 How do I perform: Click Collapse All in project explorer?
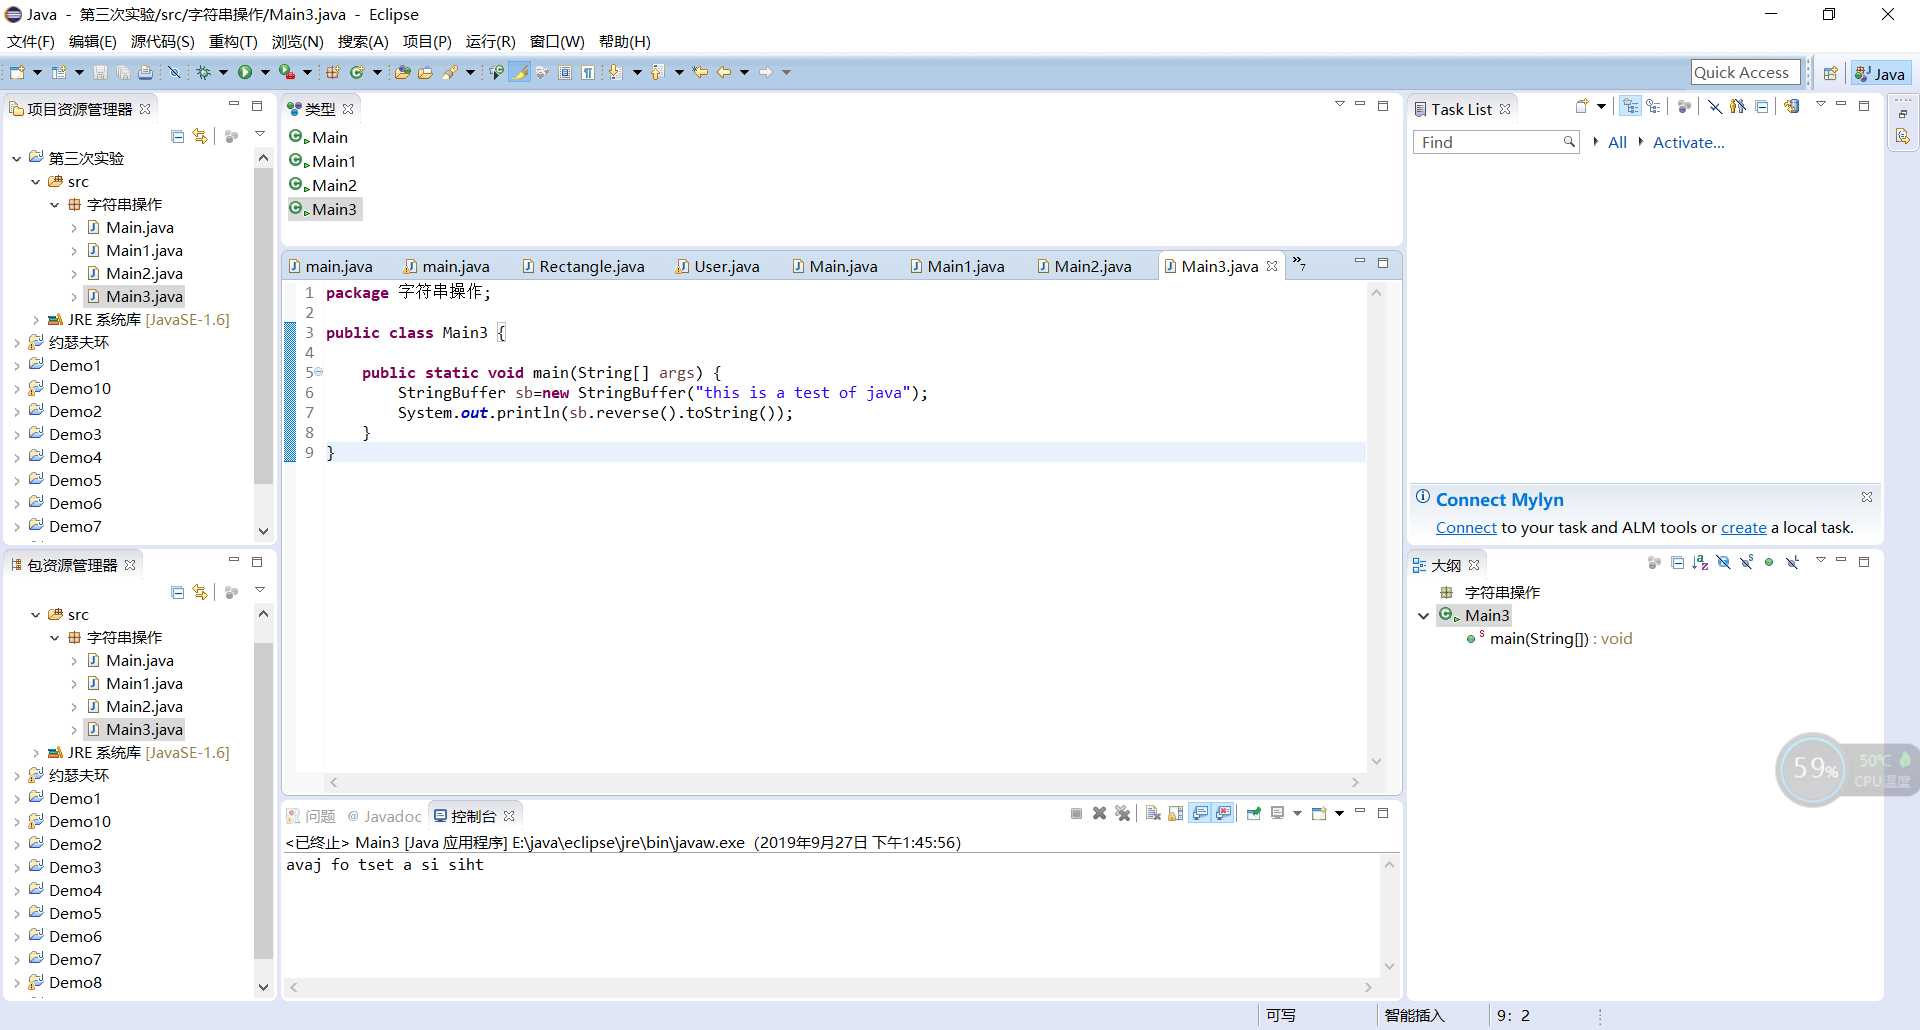177,136
